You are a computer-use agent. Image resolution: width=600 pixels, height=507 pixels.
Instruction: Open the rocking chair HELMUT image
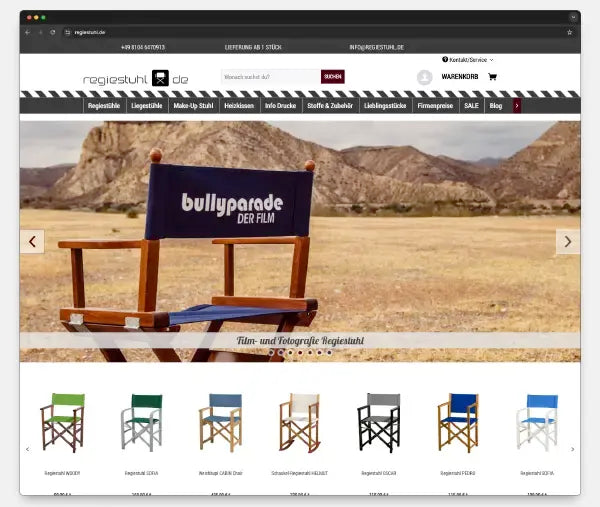click(x=300, y=423)
